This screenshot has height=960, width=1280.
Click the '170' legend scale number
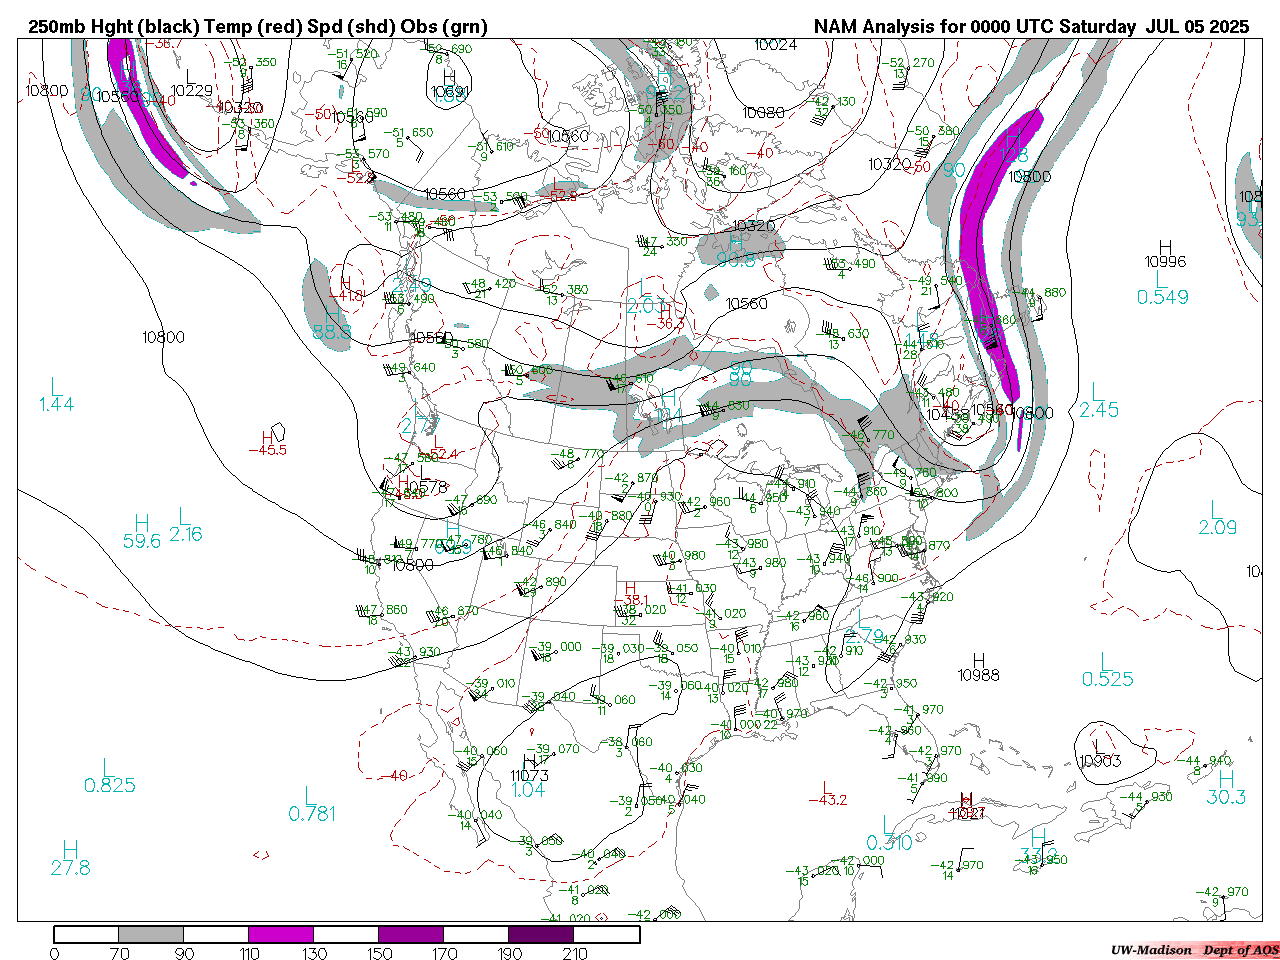pos(445,953)
